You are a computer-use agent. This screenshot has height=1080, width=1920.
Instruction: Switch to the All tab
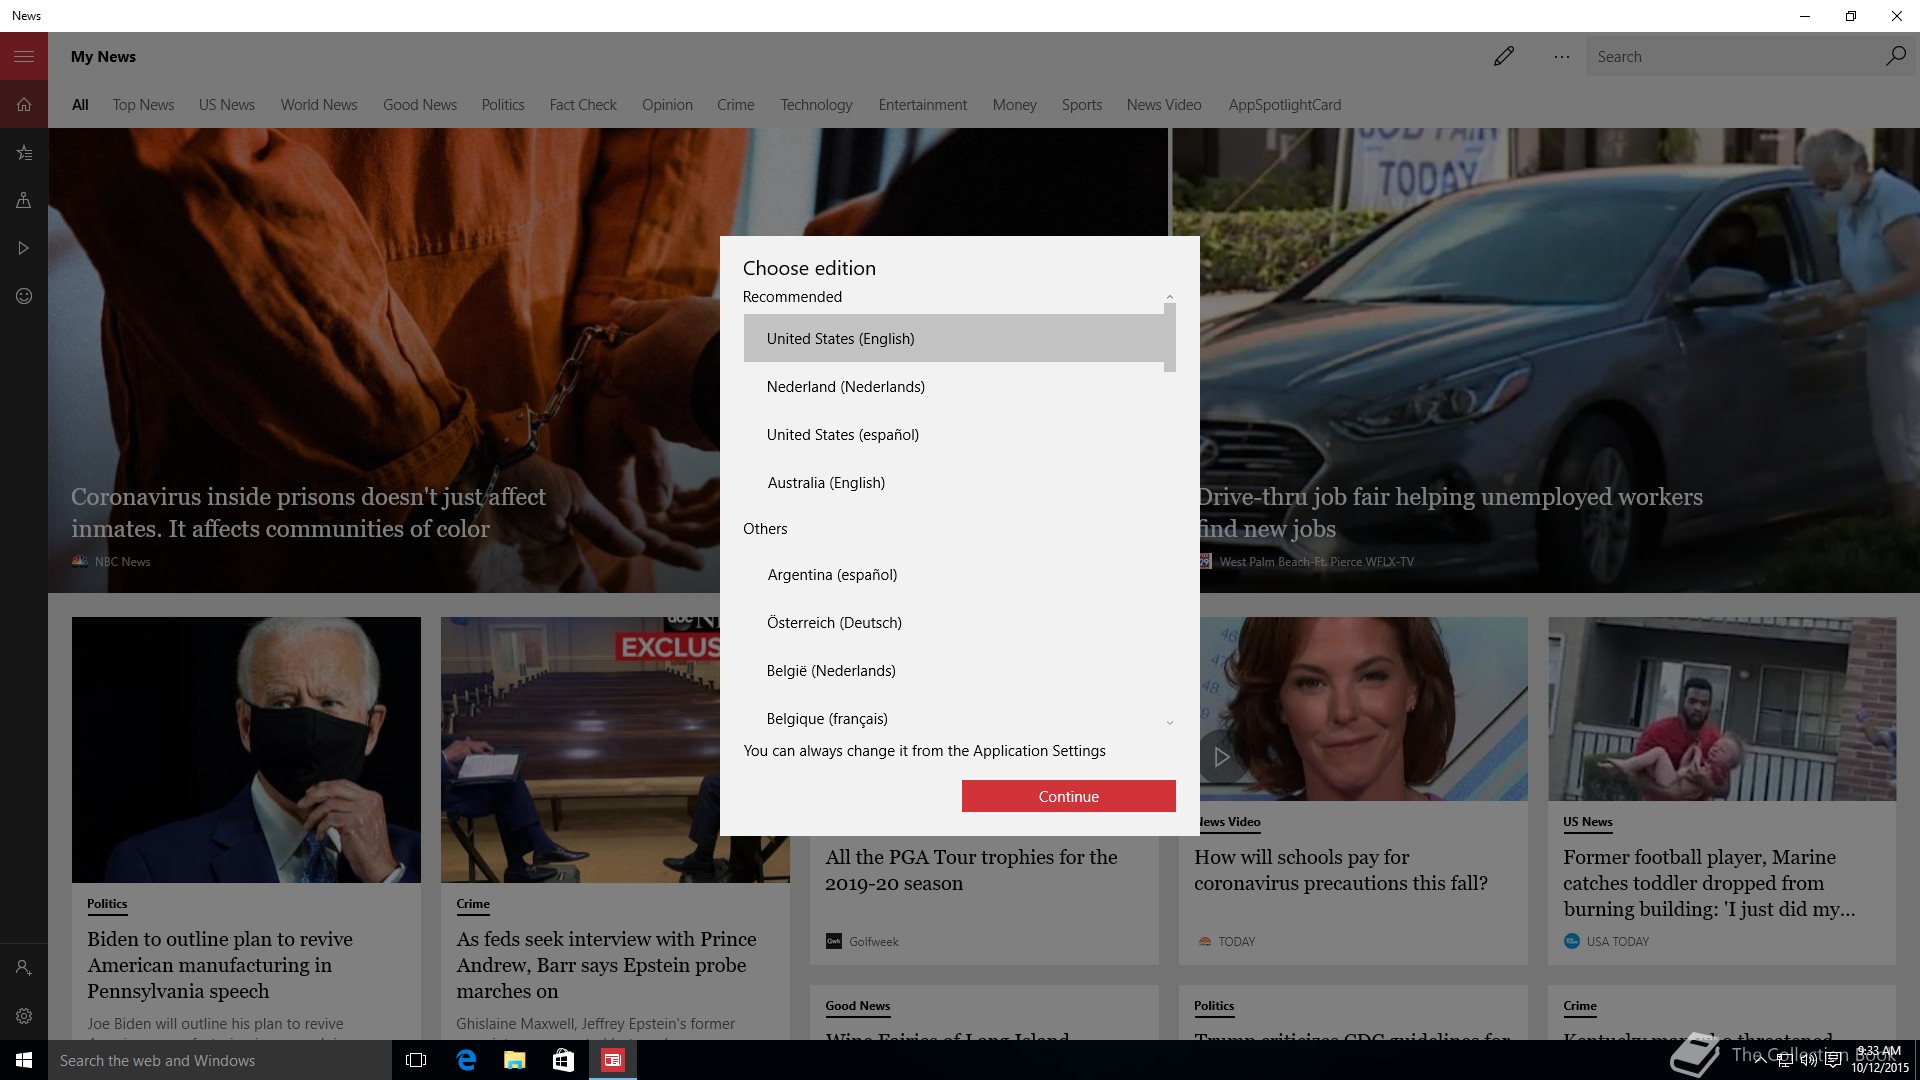[80, 105]
